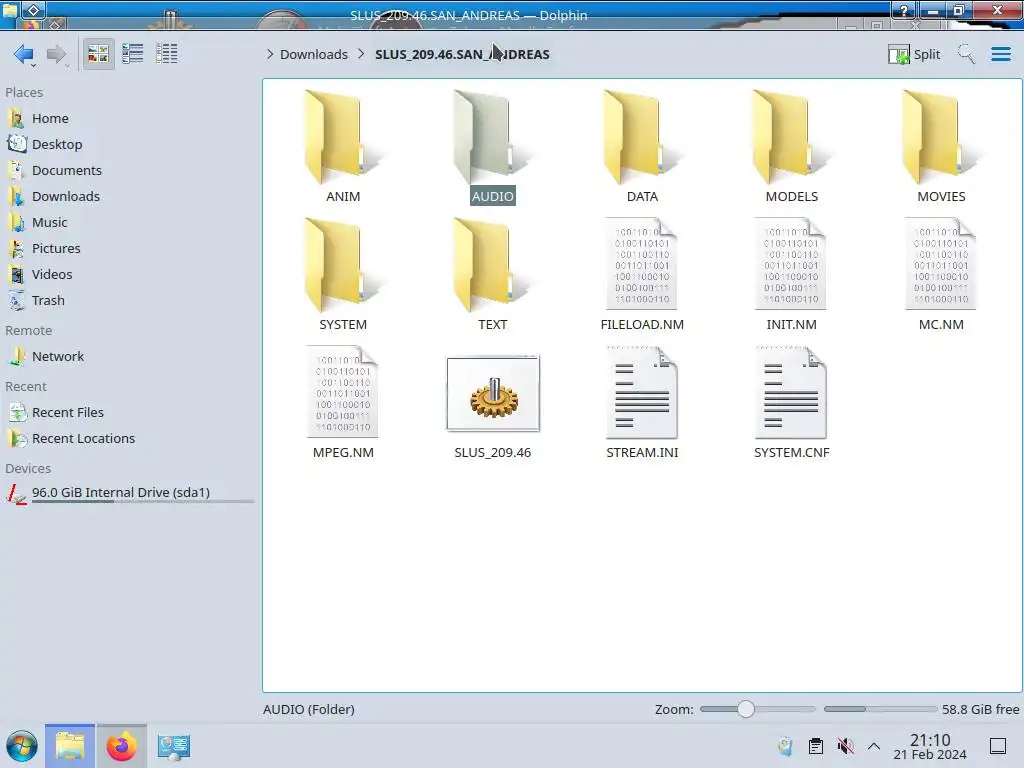
Task: Switch to Details view mode
Action: pos(167,54)
